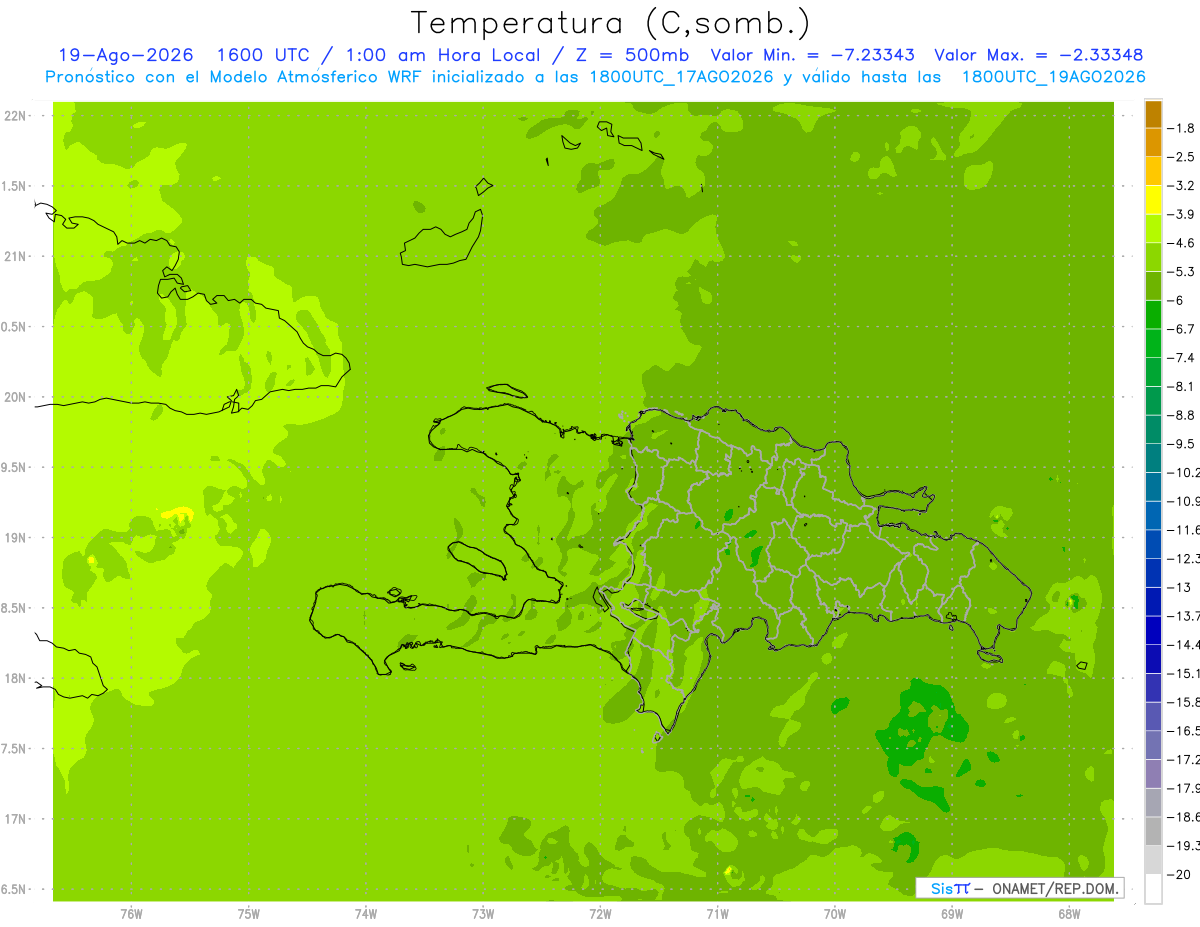Click the date '19-Ago-2026'
Image resolution: width=1200 pixels, height=927 pixels.
[125, 55]
